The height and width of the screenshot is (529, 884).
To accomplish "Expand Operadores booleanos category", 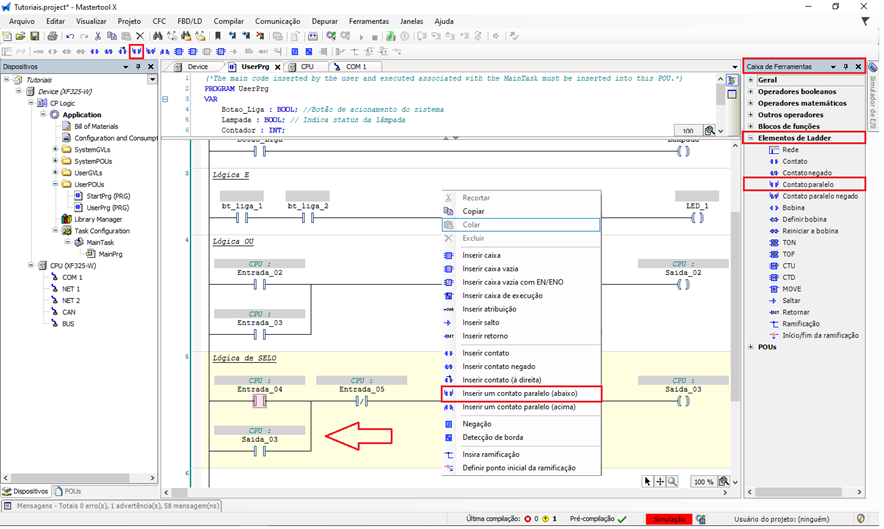I will pos(751,91).
